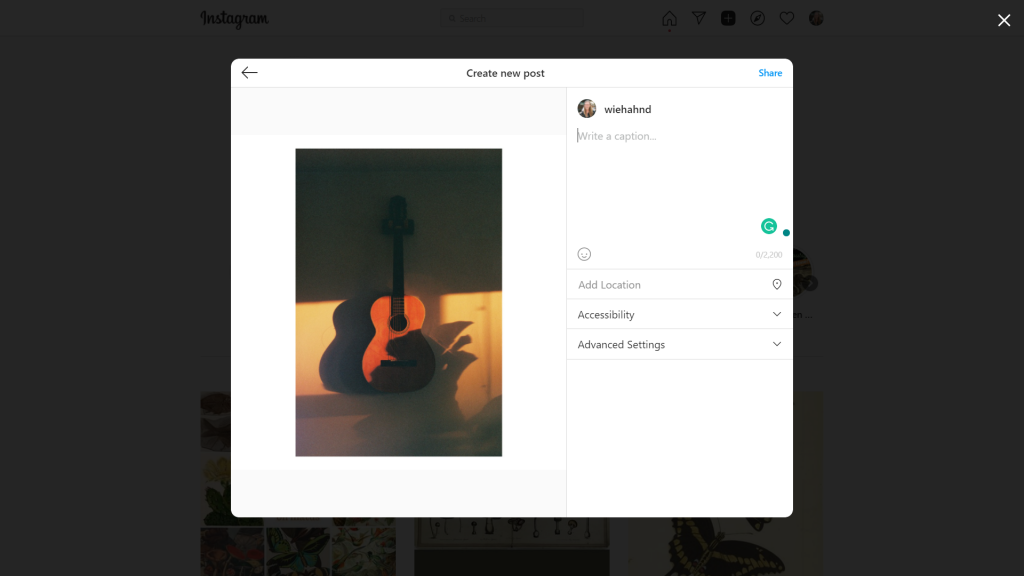Click the green Grammarly icon

[x=769, y=226]
